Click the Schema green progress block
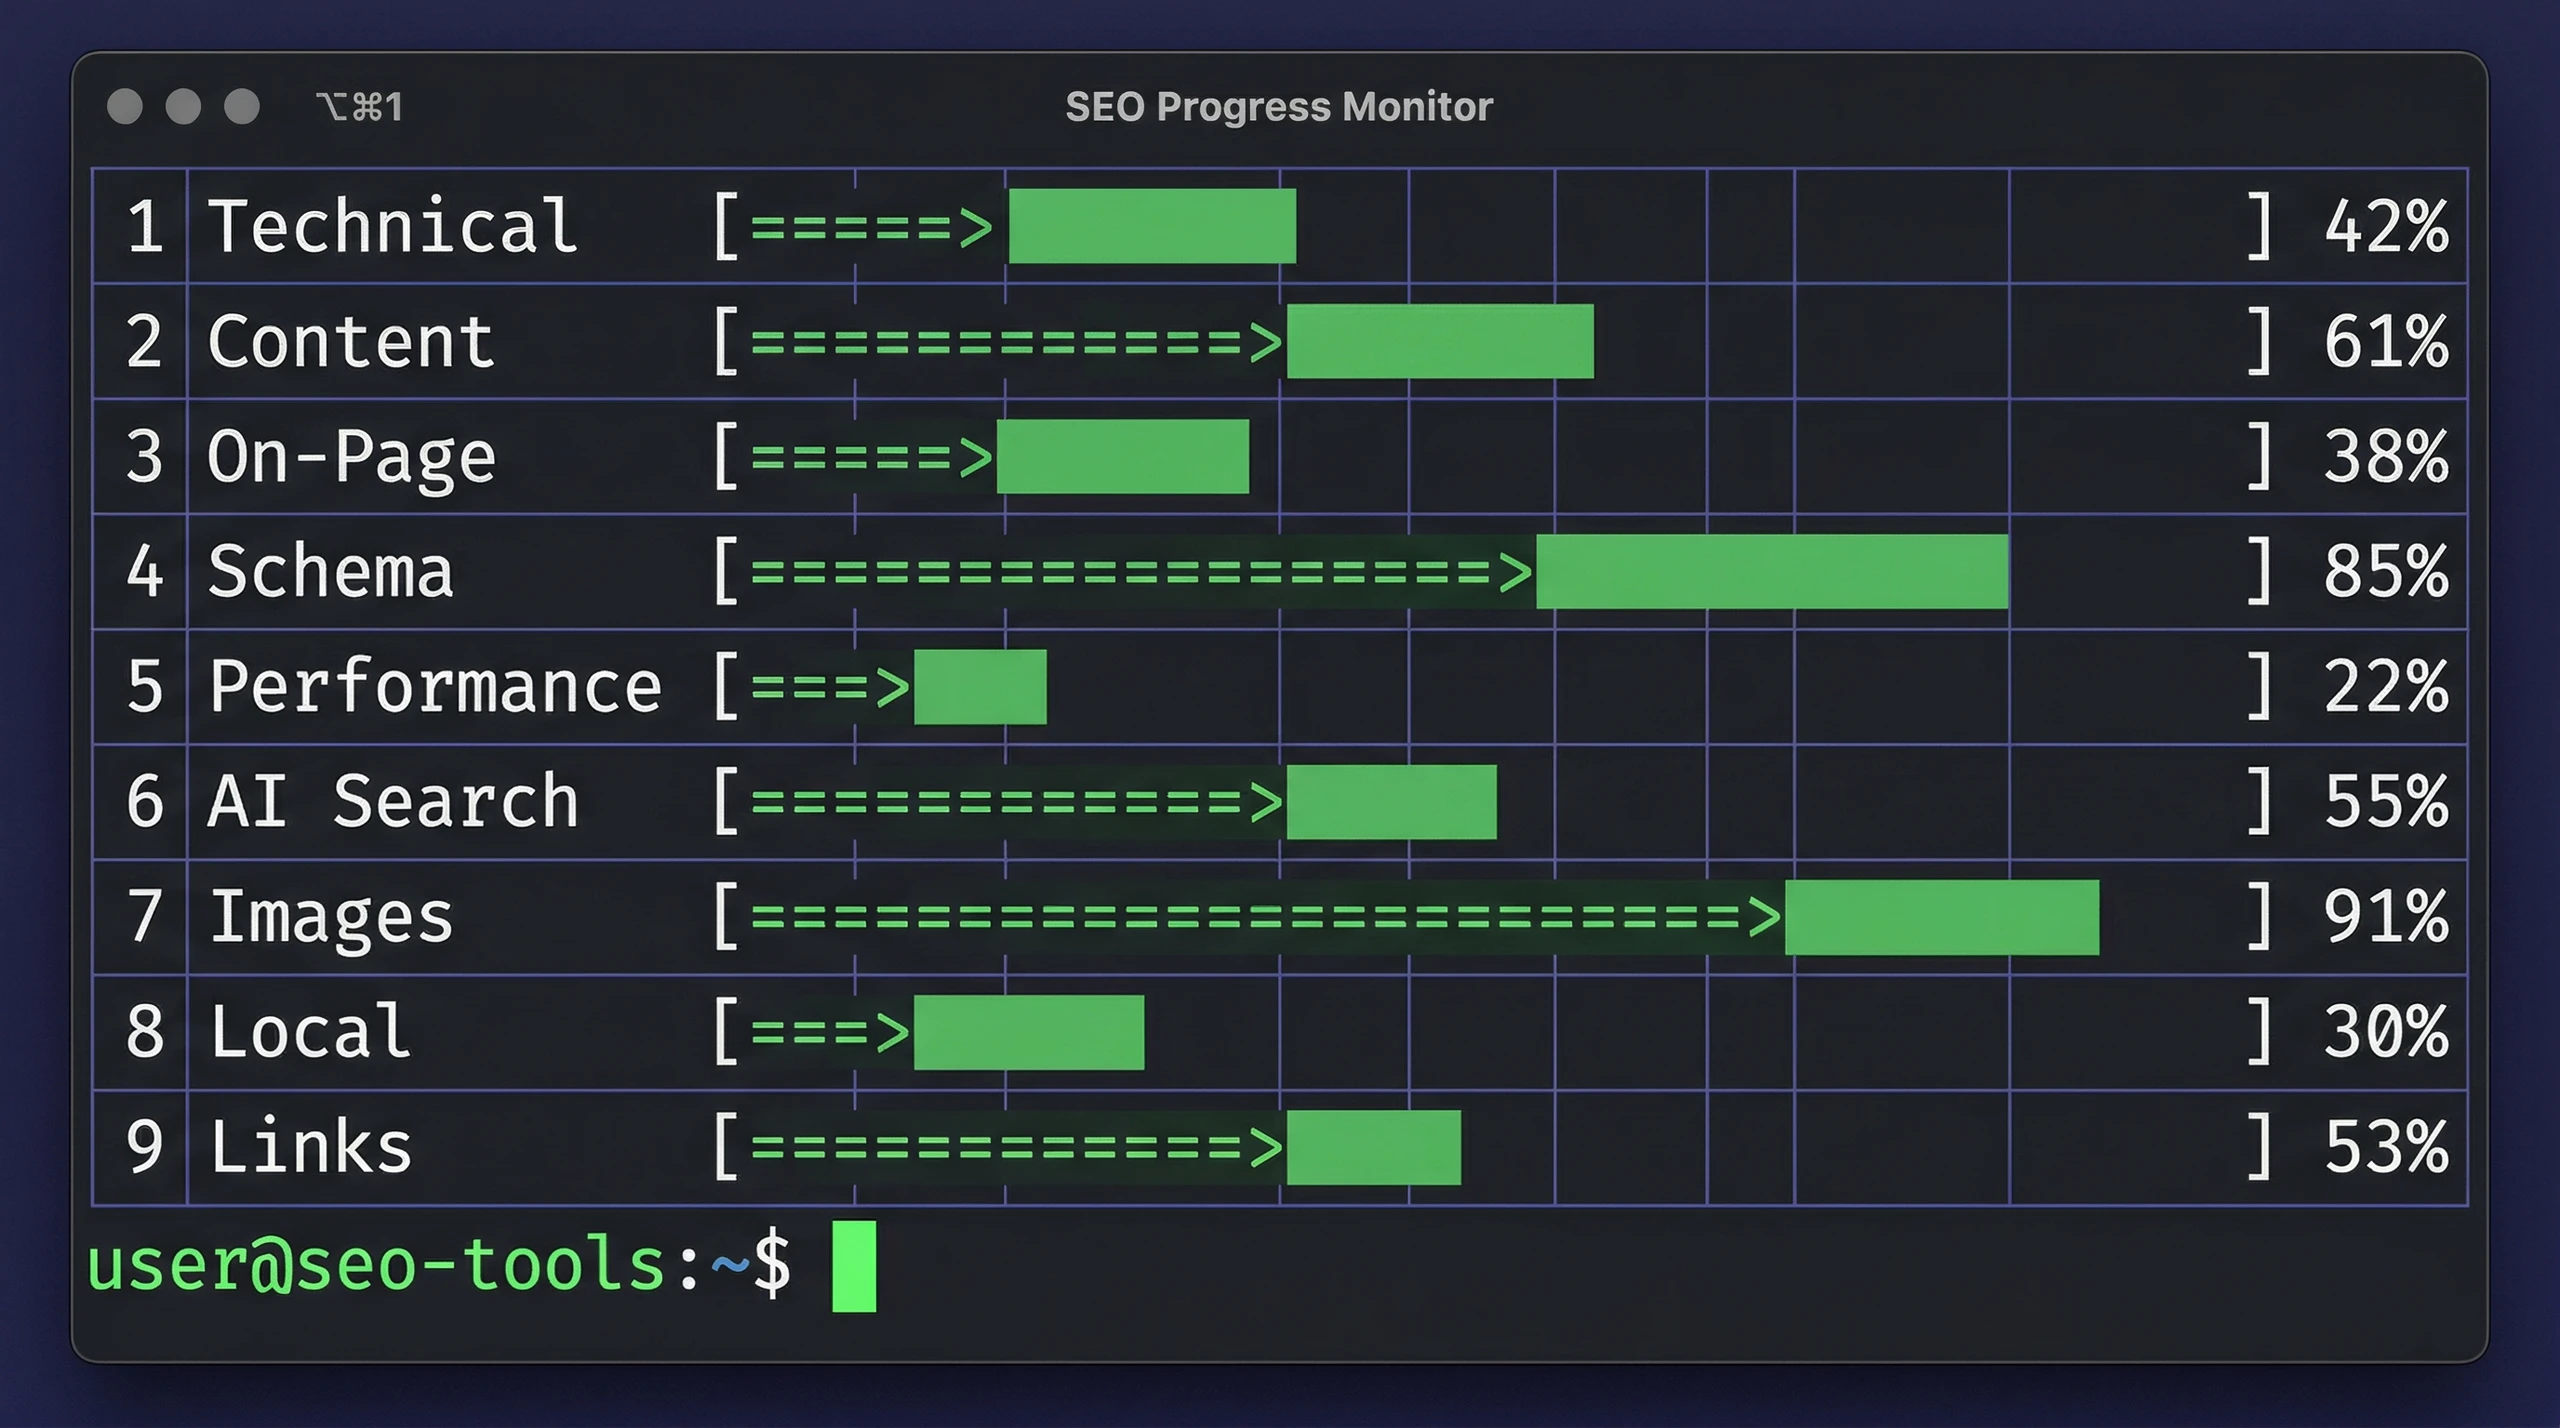Image resolution: width=2560 pixels, height=1428 pixels. 1772,571
